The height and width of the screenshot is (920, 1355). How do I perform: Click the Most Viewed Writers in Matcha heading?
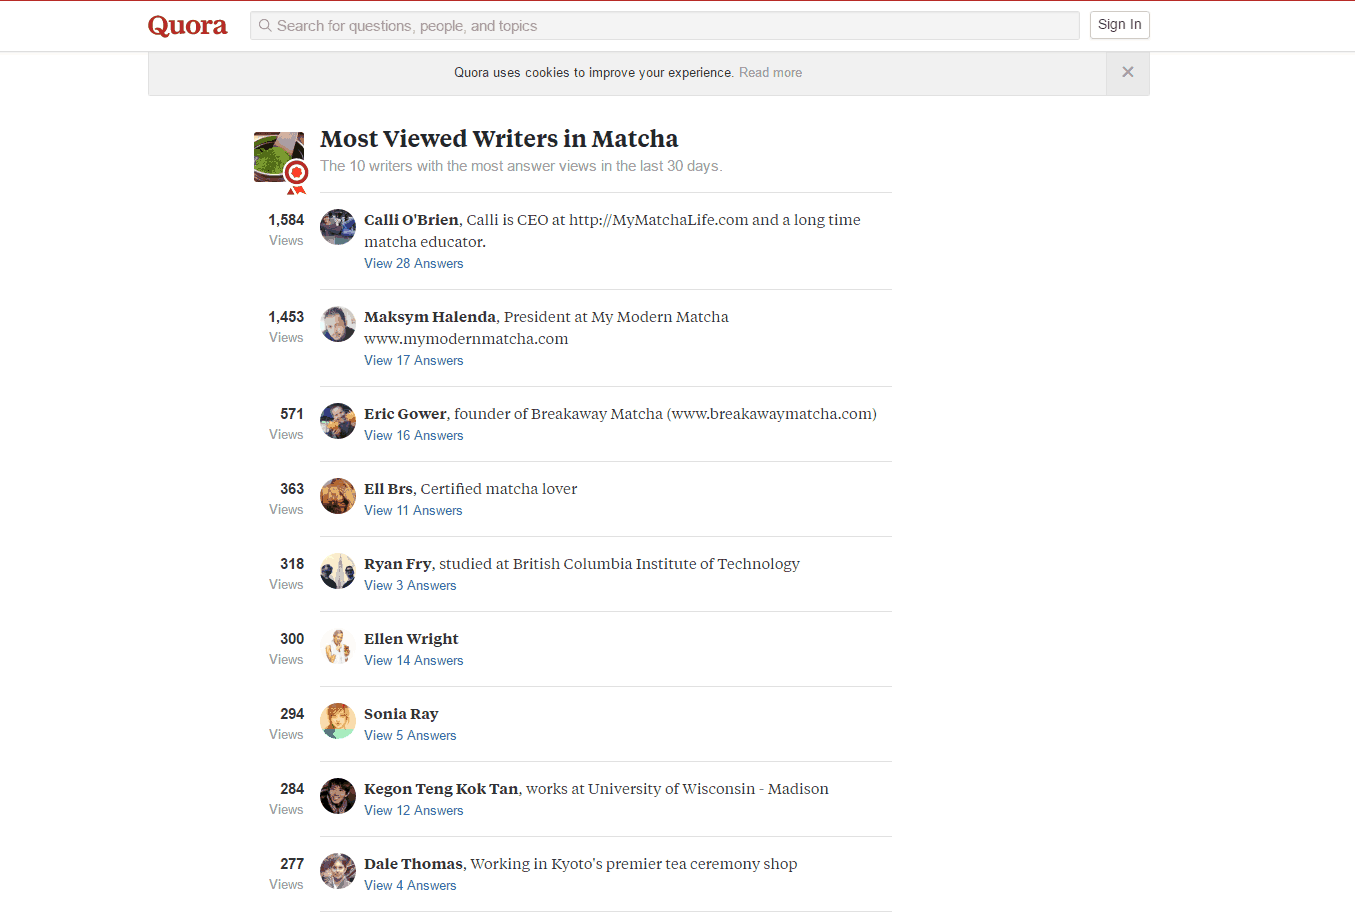(x=499, y=139)
